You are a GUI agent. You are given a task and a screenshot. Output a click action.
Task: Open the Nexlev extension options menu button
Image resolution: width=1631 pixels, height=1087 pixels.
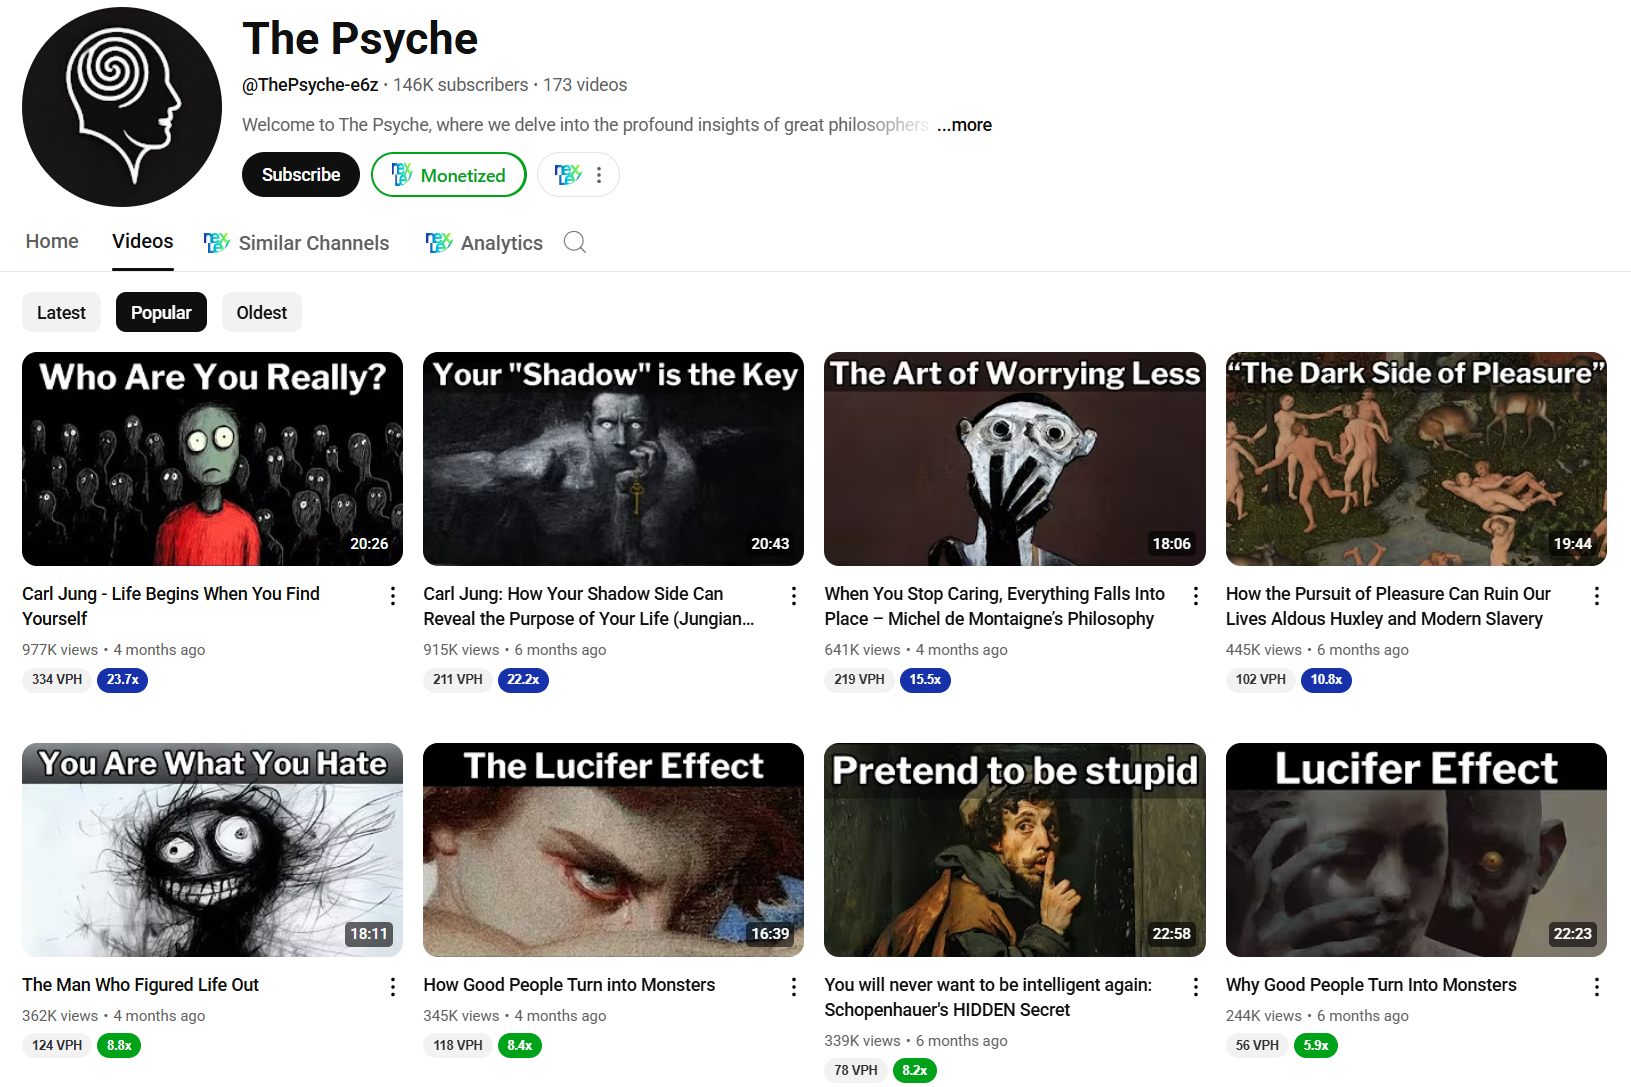[578, 175]
